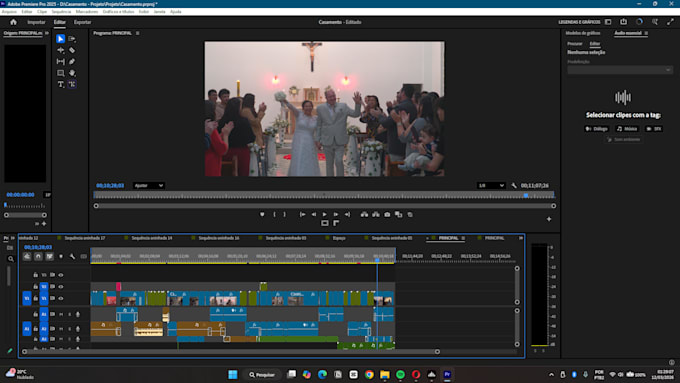Toggle the lock on track V2

pyautogui.click(x=36, y=287)
